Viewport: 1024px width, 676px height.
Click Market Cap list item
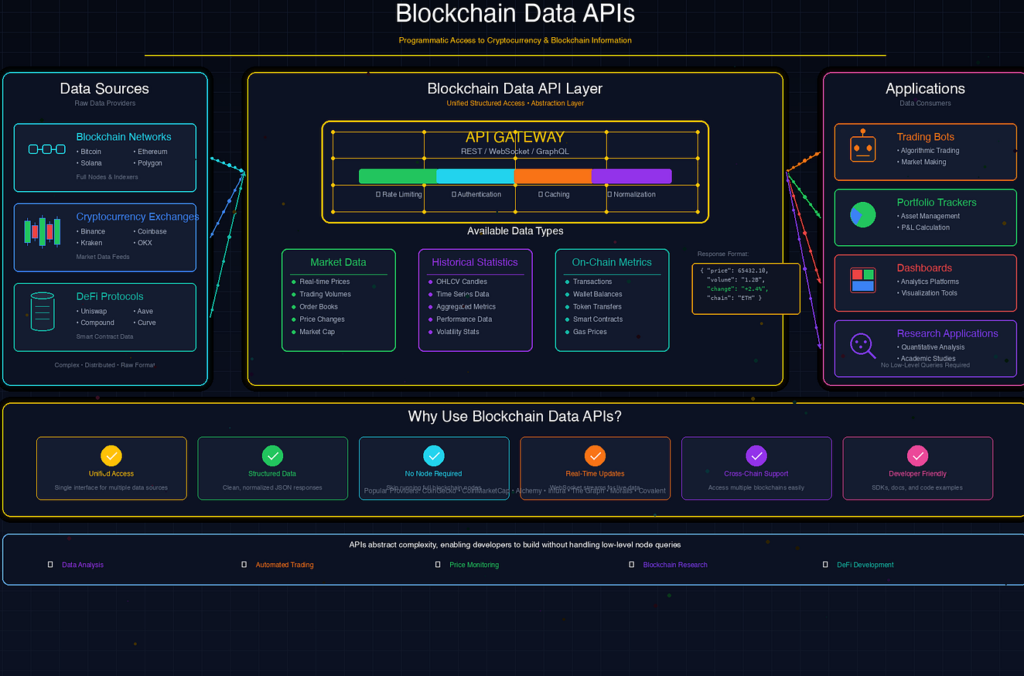tap(317, 332)
